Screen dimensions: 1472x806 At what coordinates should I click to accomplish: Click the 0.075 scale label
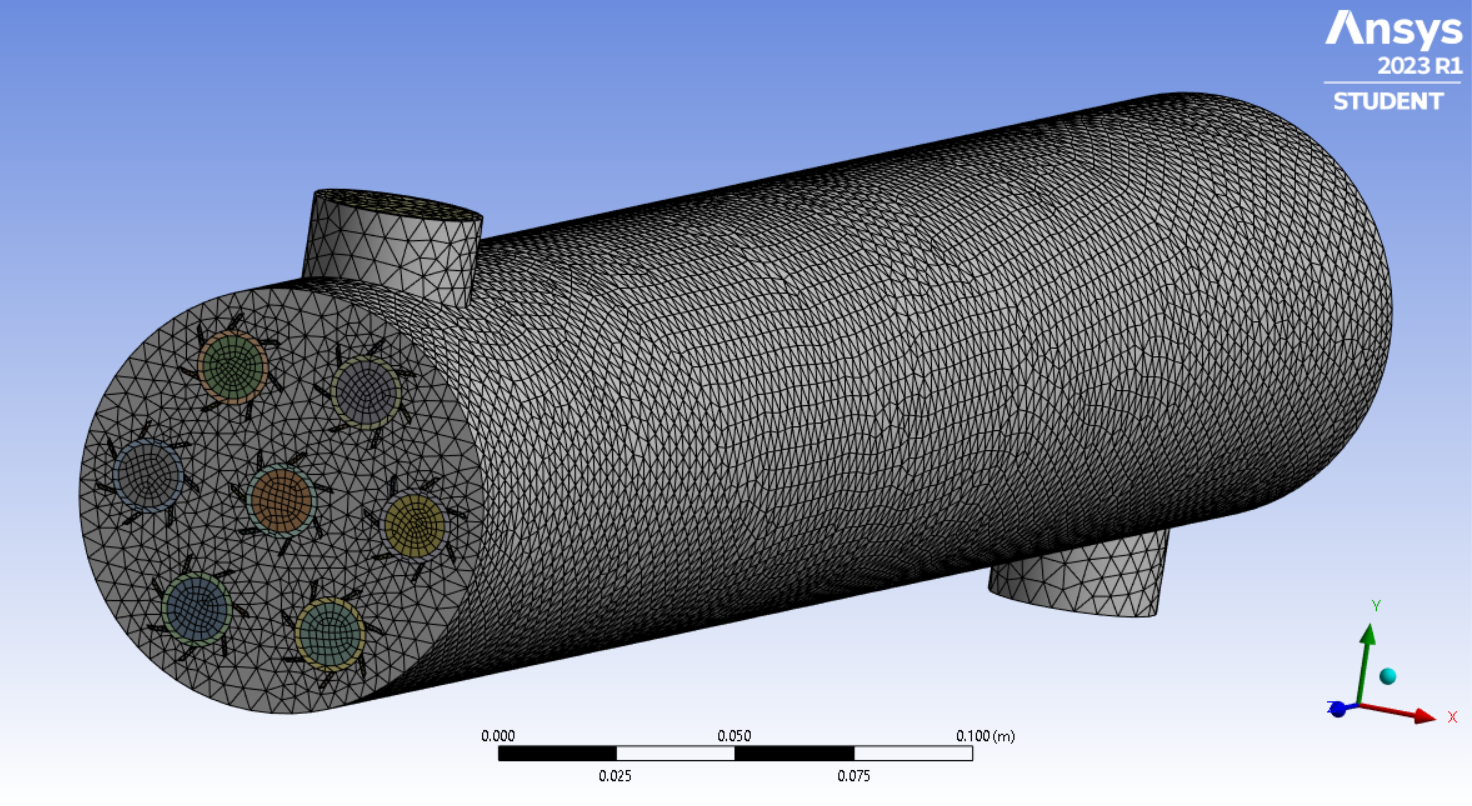(853, 776)
